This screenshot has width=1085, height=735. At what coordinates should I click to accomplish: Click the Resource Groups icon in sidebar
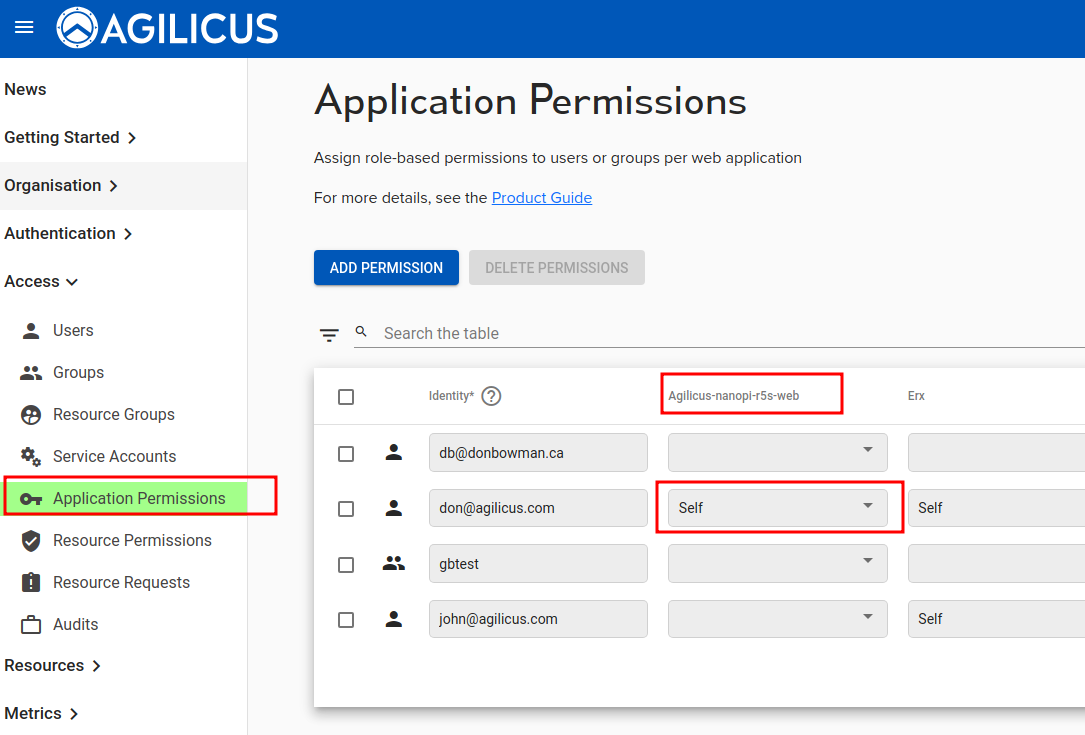(x=32, y=414)
